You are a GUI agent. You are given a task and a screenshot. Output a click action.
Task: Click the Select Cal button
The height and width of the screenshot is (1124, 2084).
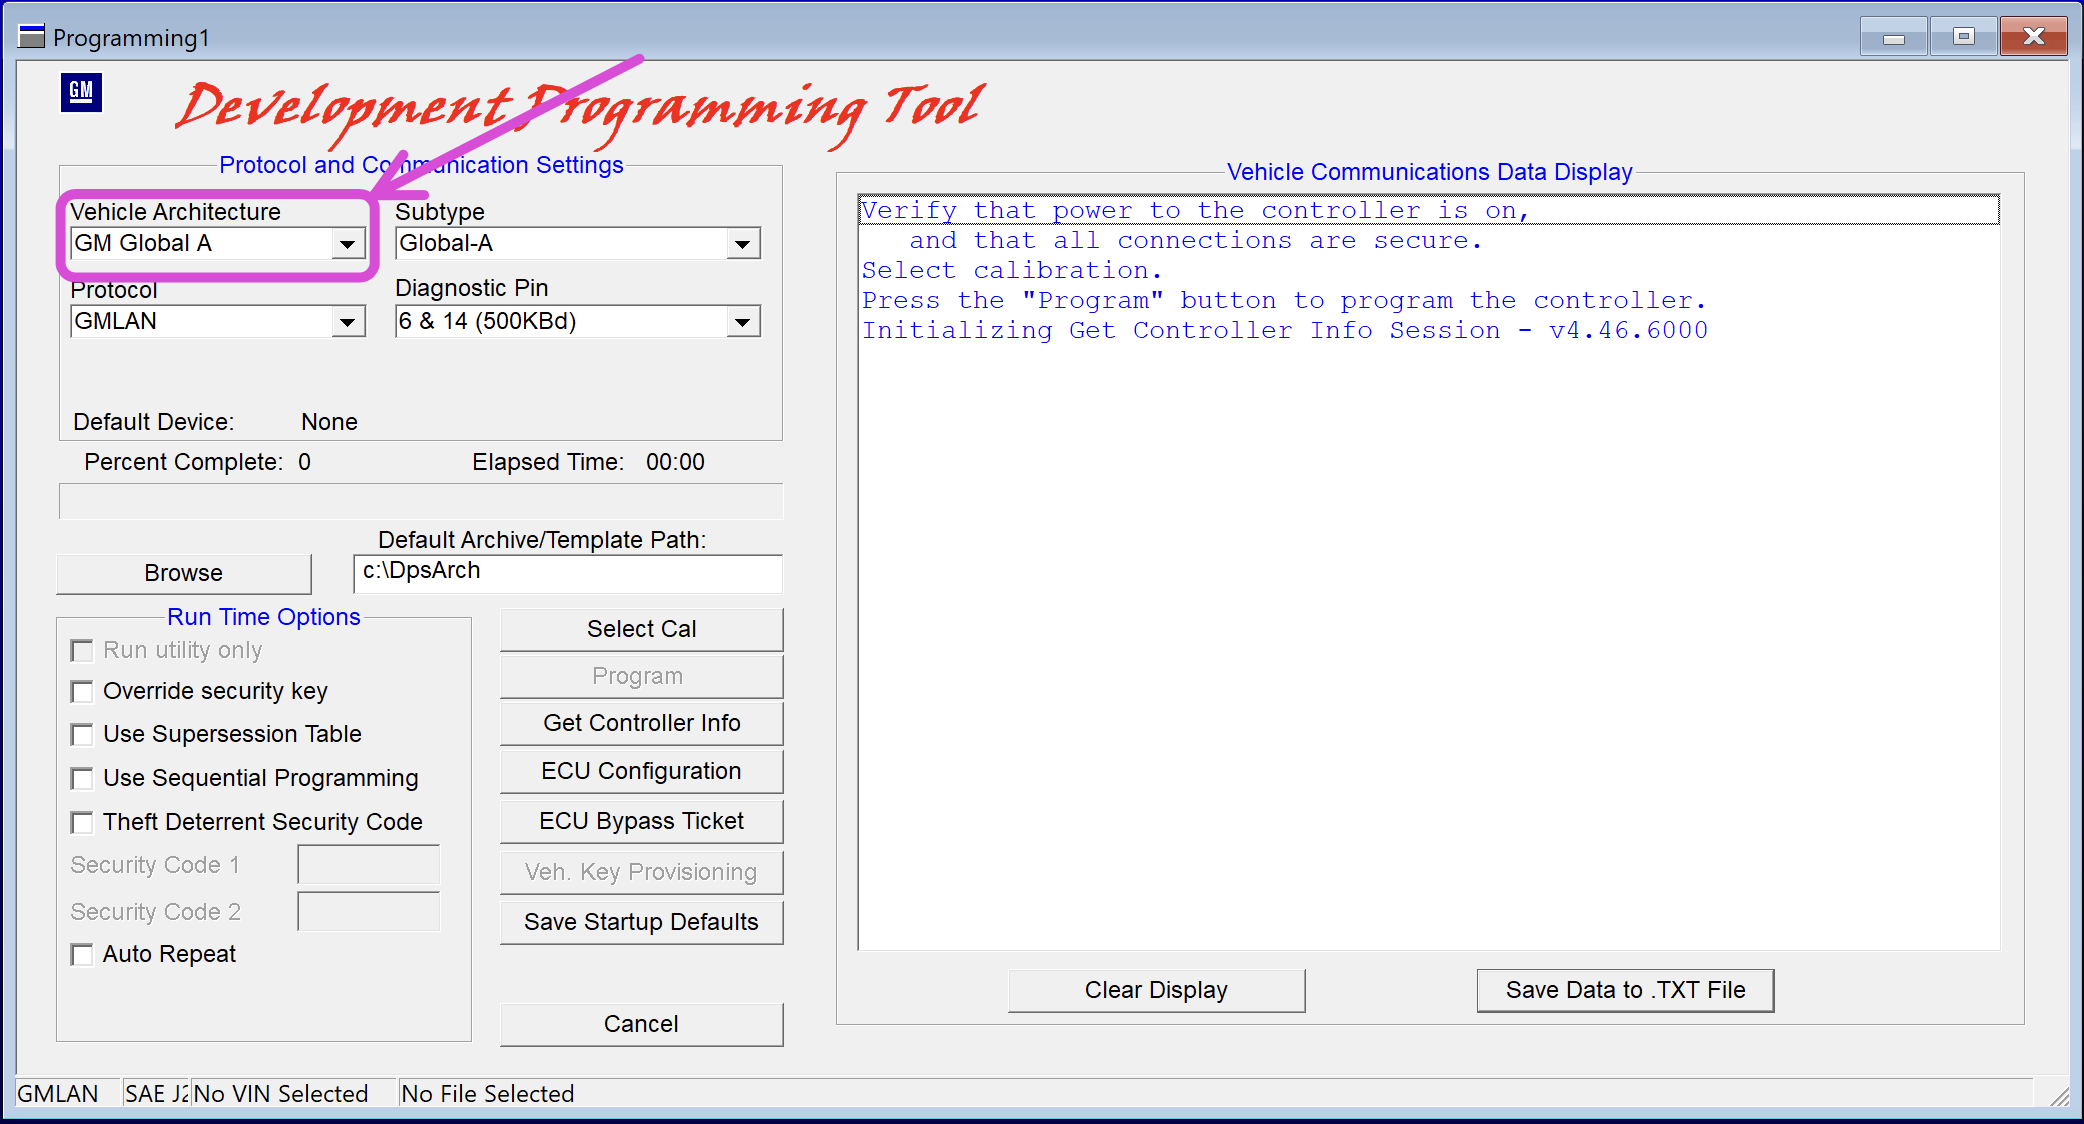641,629
